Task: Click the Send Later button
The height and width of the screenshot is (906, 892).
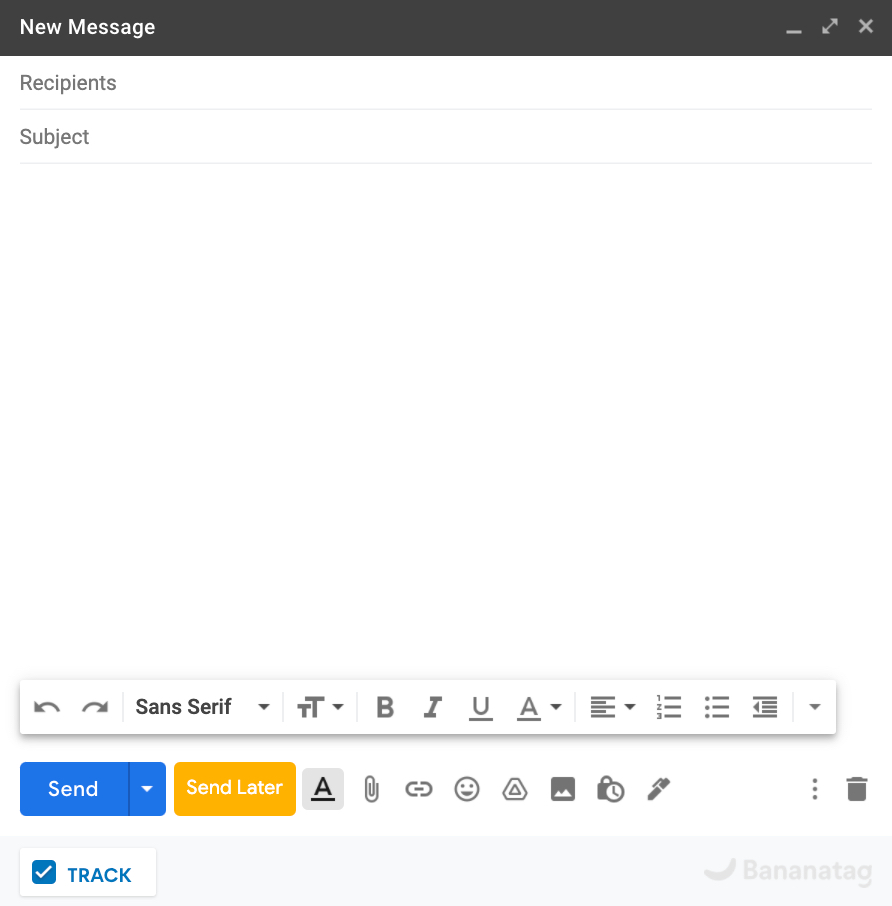Action: tap(235, 789)
